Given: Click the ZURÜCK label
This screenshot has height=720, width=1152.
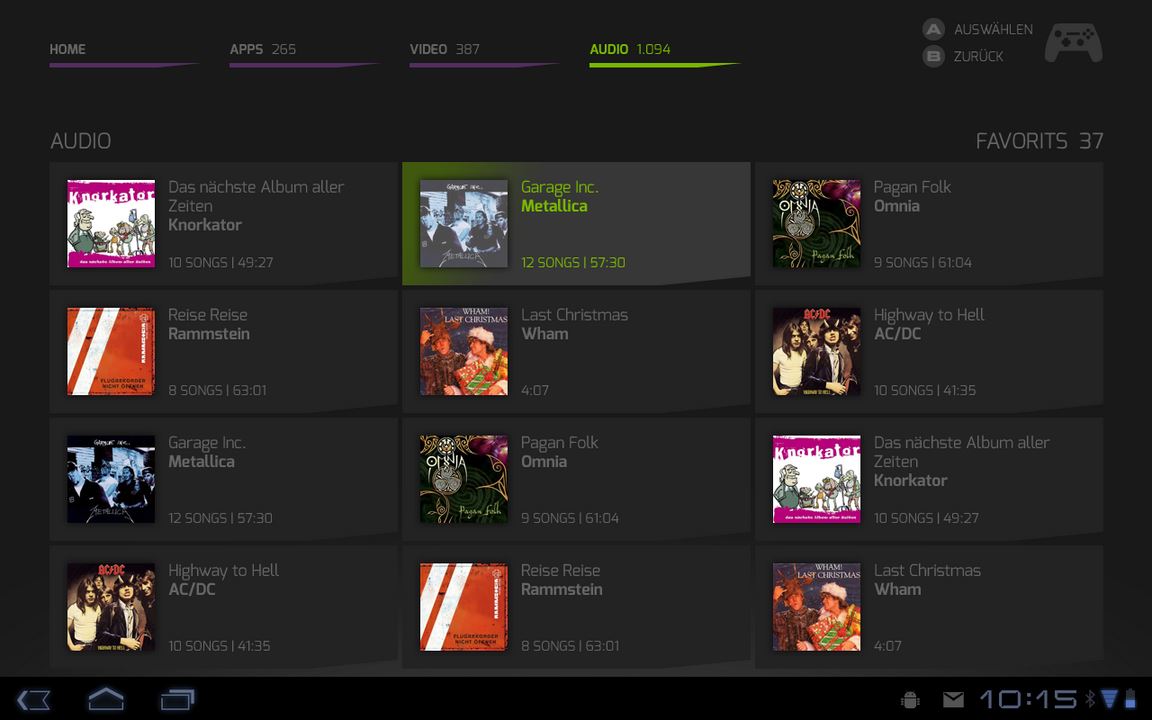Looking at the screenshot, I should [x=978, y=57].
